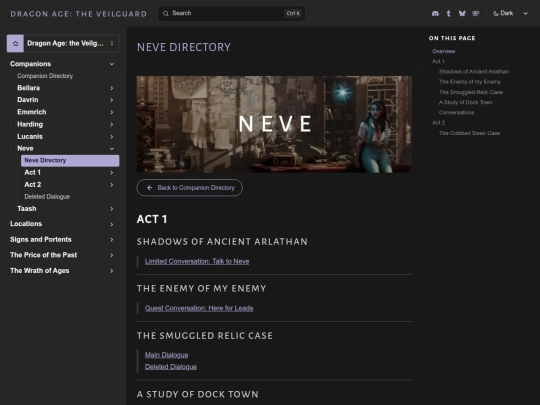Click the moon icon beside Dark
540x405 pixels.
496,13
